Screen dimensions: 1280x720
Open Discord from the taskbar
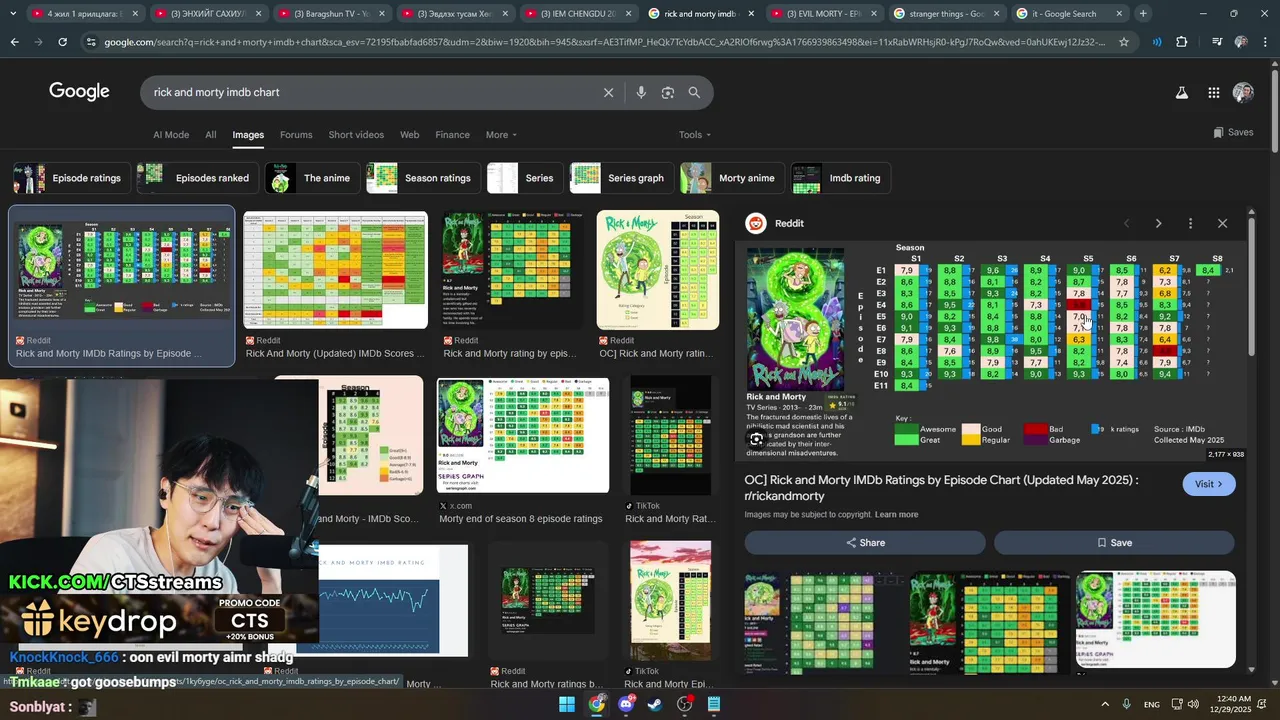tap(626, 704)
